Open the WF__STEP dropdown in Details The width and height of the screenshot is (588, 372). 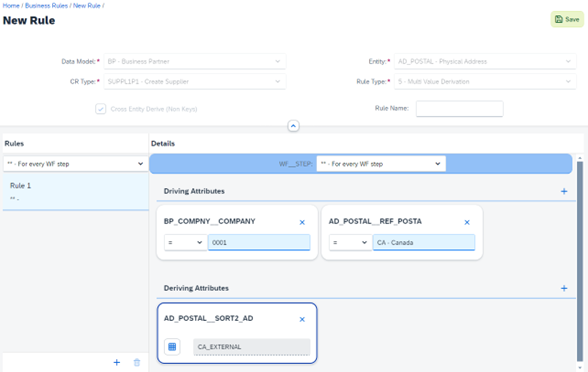381,164
